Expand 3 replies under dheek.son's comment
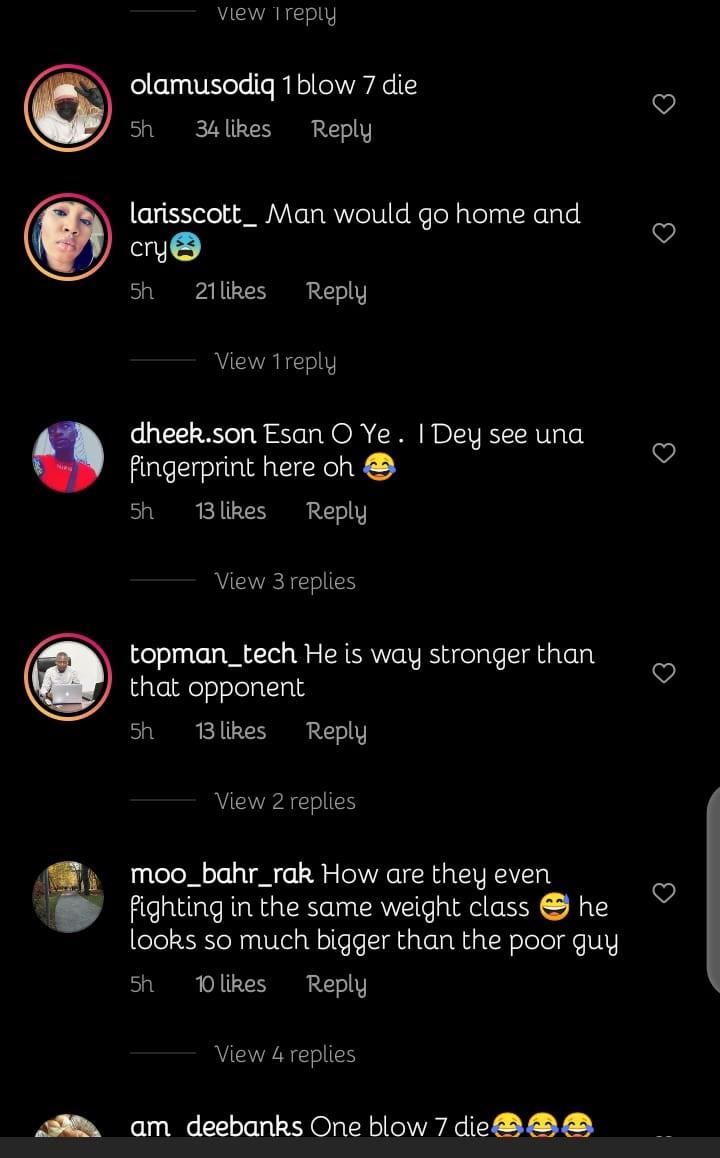This screenshot has height=1158, width=720. point(285,581)
